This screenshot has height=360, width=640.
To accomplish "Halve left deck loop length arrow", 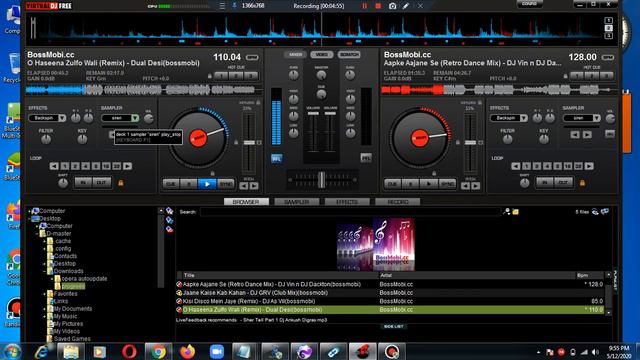I will pos(54,166).
